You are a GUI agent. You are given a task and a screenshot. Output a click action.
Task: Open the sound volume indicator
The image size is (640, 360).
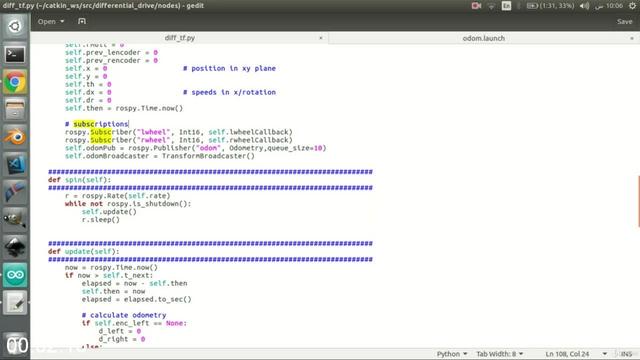click(x=584, y=6)
